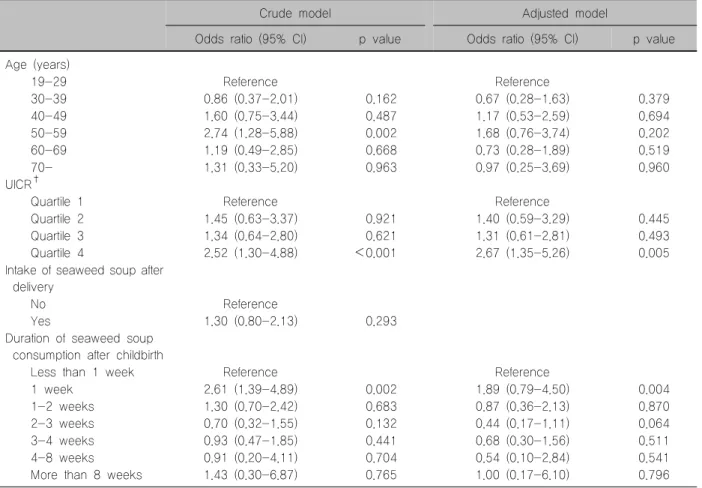Click the '0.960' adjusted p value
The height and width of the screenshot is (488, 702).
click(x=654, y=167)
